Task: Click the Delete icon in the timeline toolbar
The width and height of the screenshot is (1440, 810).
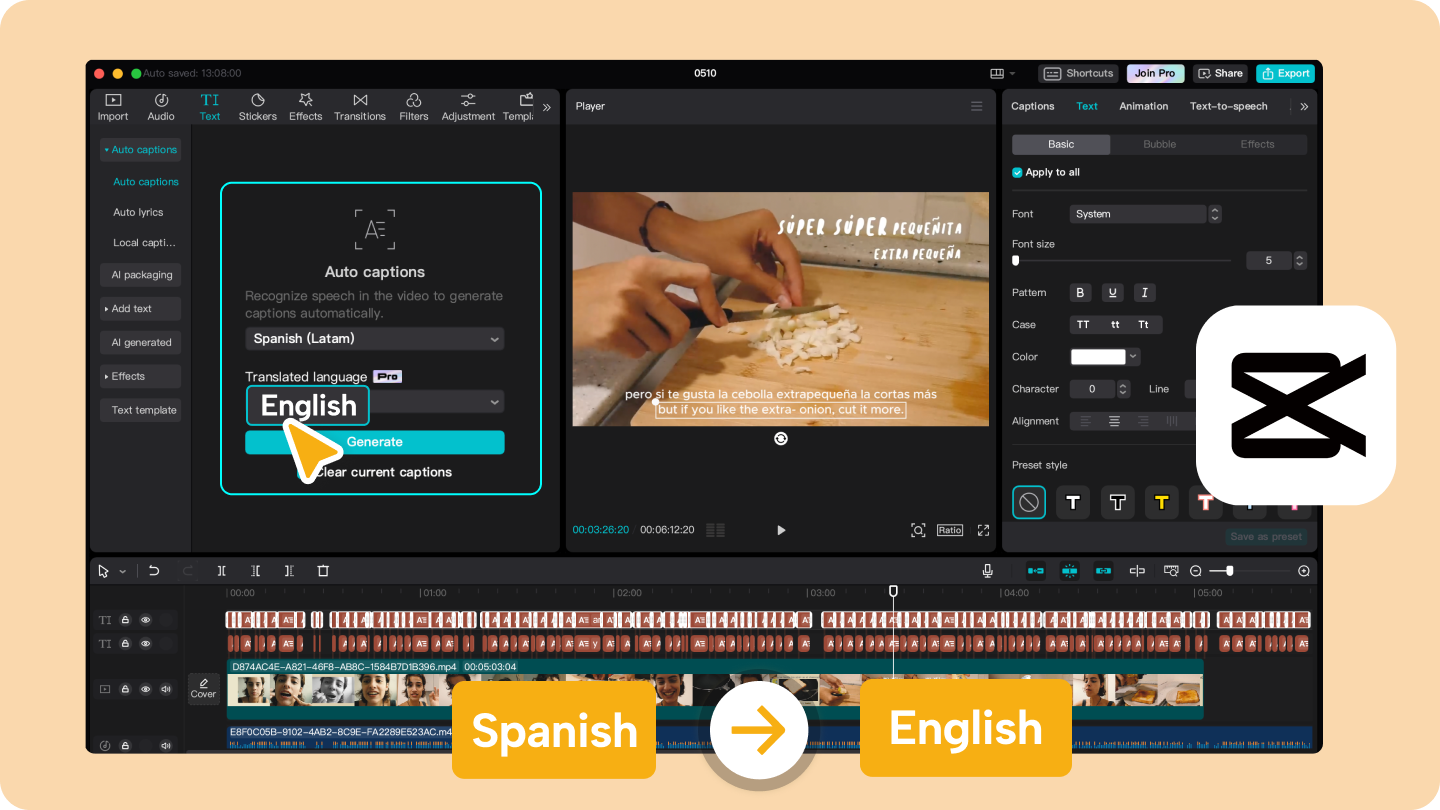Action: [323, 570]
